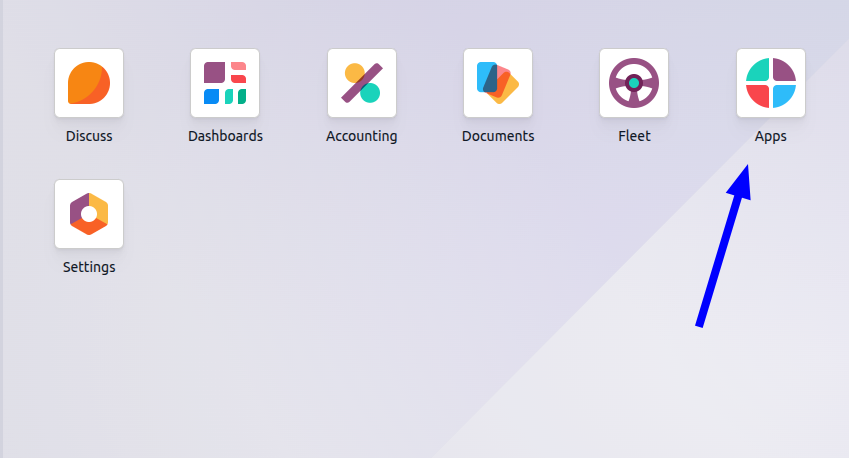Click the "Settings" label text

pos(89,267)
